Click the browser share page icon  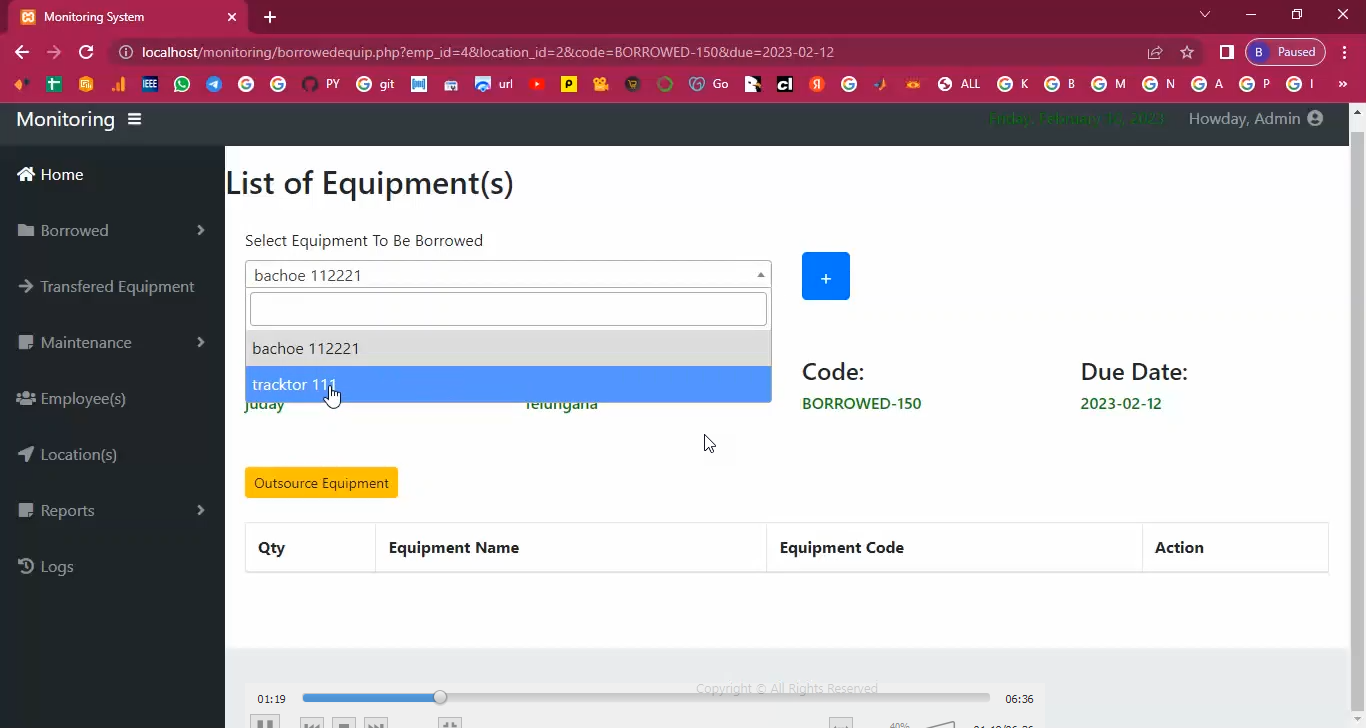(1155, 52)
